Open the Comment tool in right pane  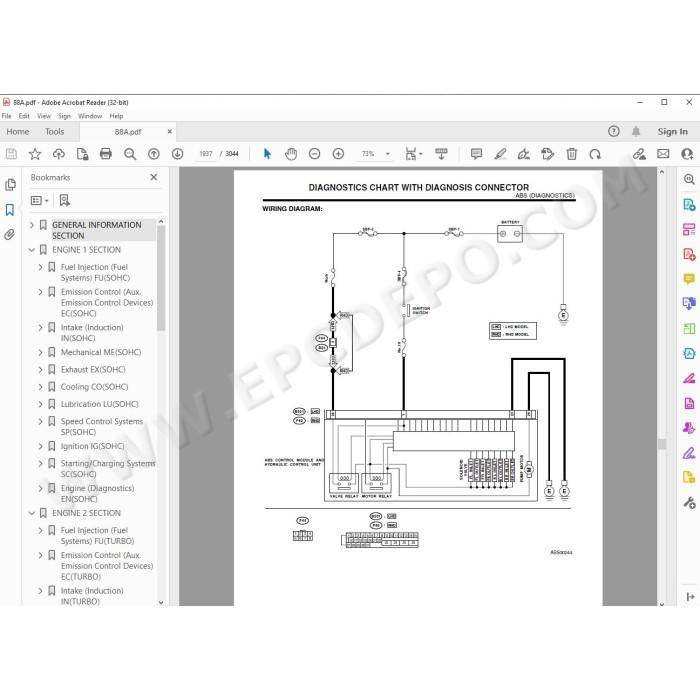tap(689, 279)
